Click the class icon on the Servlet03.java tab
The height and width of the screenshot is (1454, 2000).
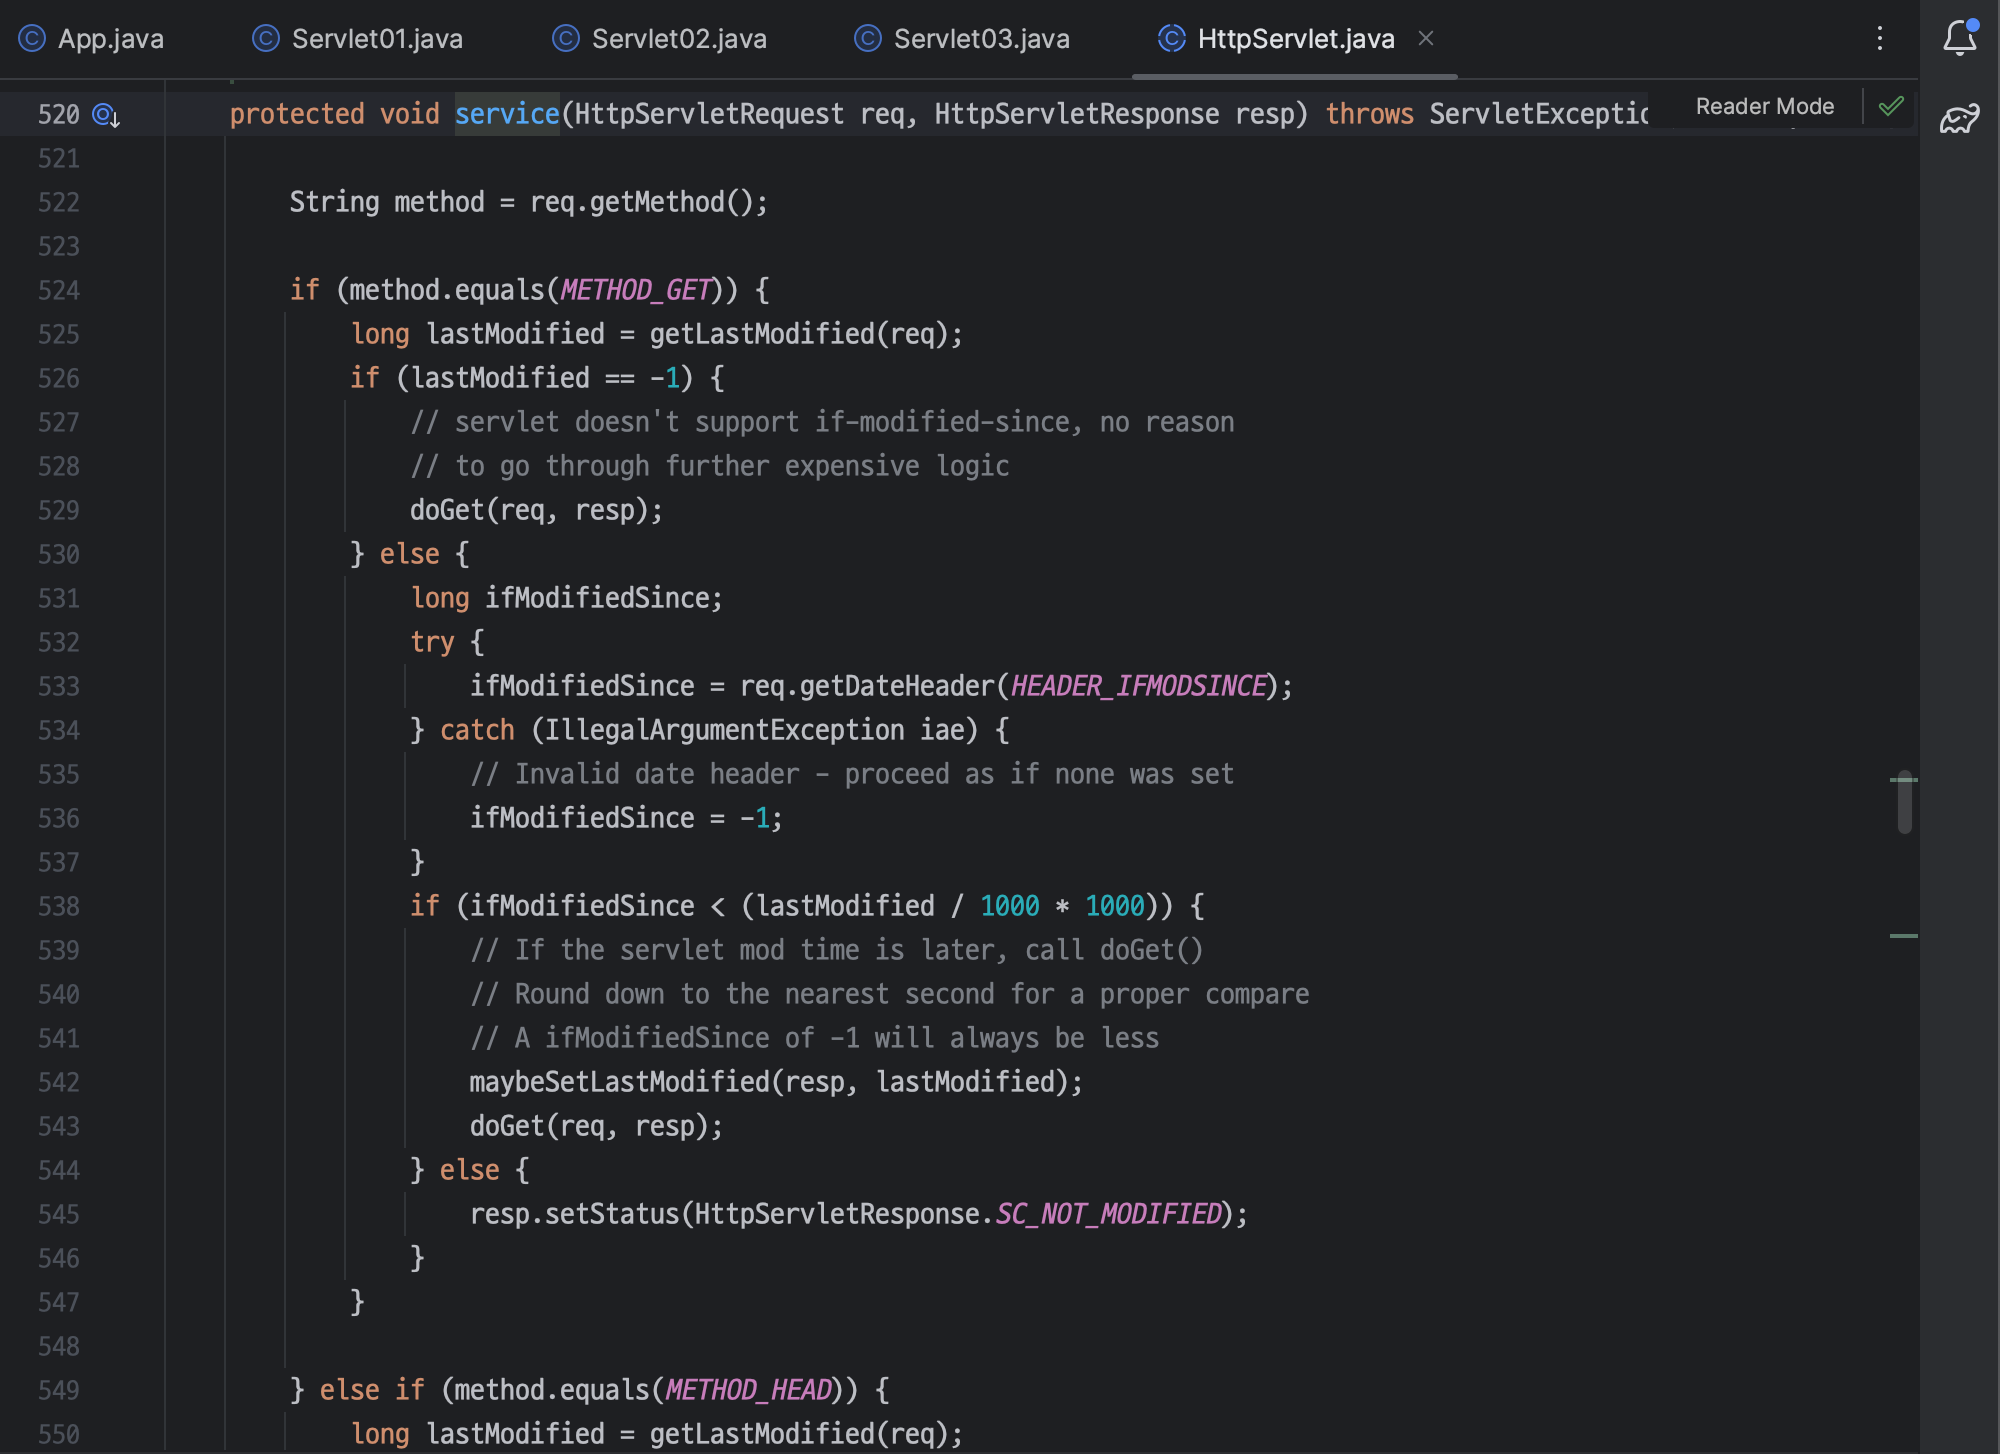pyautogui.click(x=868, y=38)
